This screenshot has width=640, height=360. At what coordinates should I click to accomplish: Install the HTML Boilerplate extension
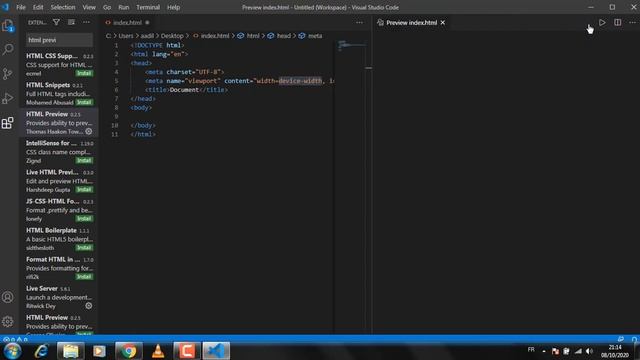pos(84,247)
